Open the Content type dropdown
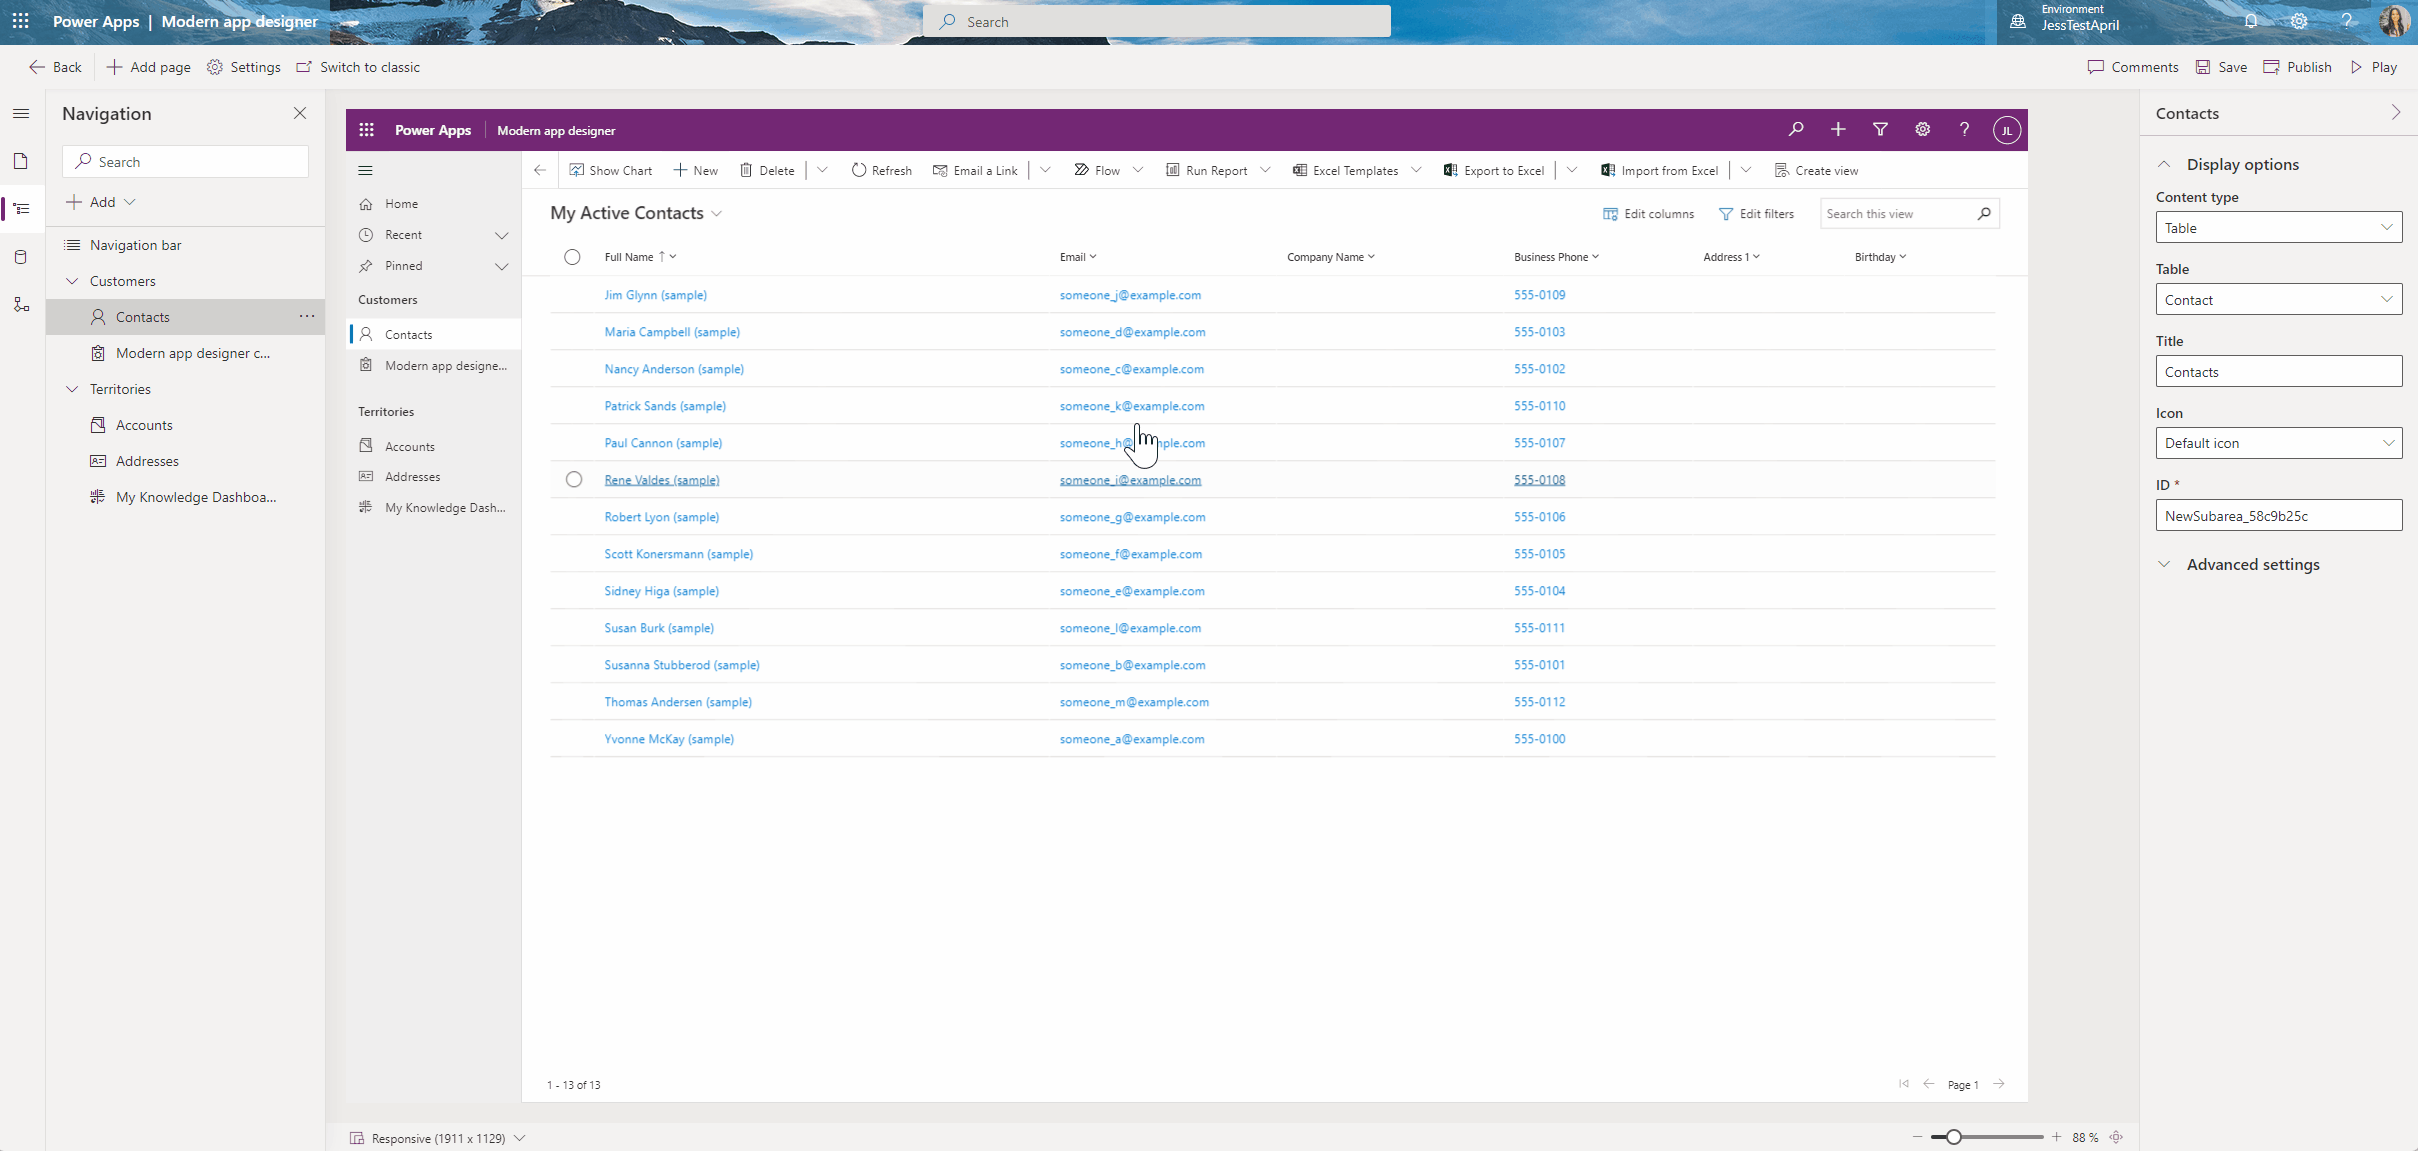Viewport: 2418px width, 1151px height. click(x=2278, y=227)
